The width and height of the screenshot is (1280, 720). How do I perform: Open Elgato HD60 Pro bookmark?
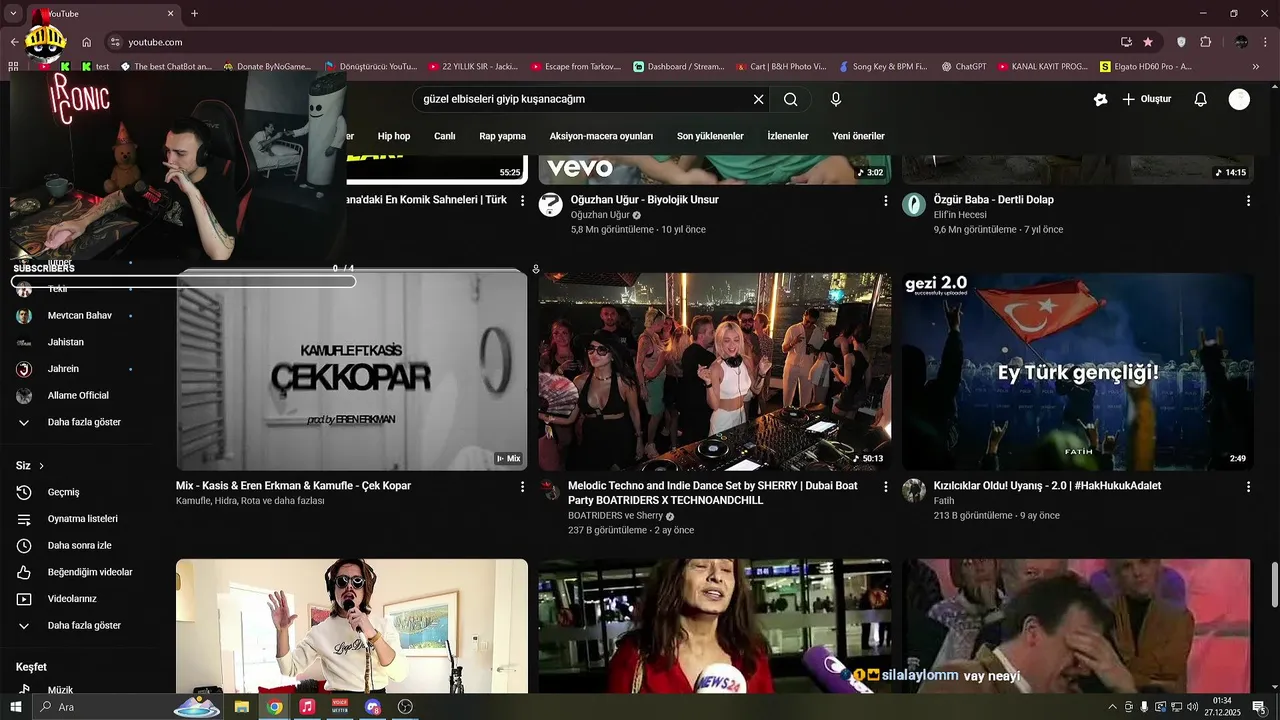1146,67
